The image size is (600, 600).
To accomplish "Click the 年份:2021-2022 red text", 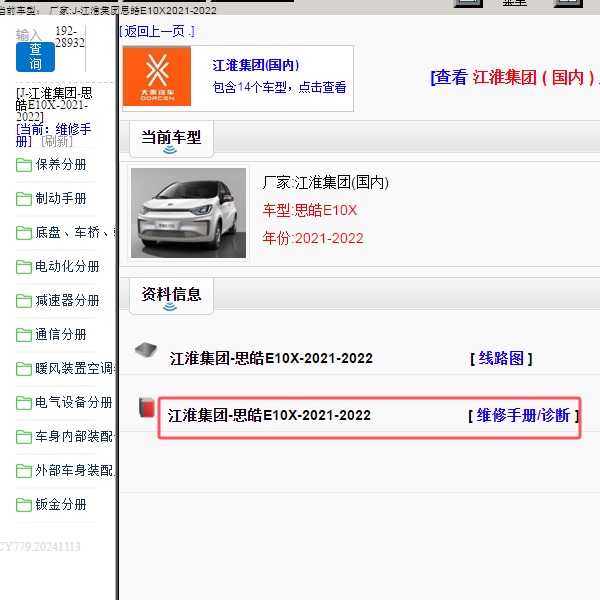I will pos(313,238).
